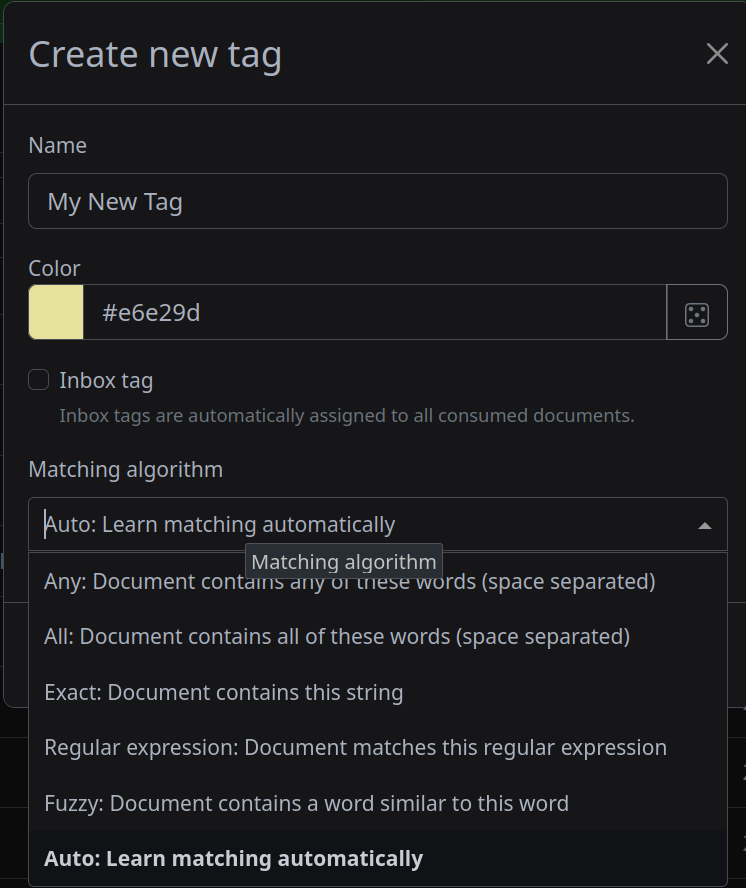Image resolution: width=746 pixels, height=888 pixels.
Task: Click the Inbox tags help description text
Action: (x=346, y=416)
